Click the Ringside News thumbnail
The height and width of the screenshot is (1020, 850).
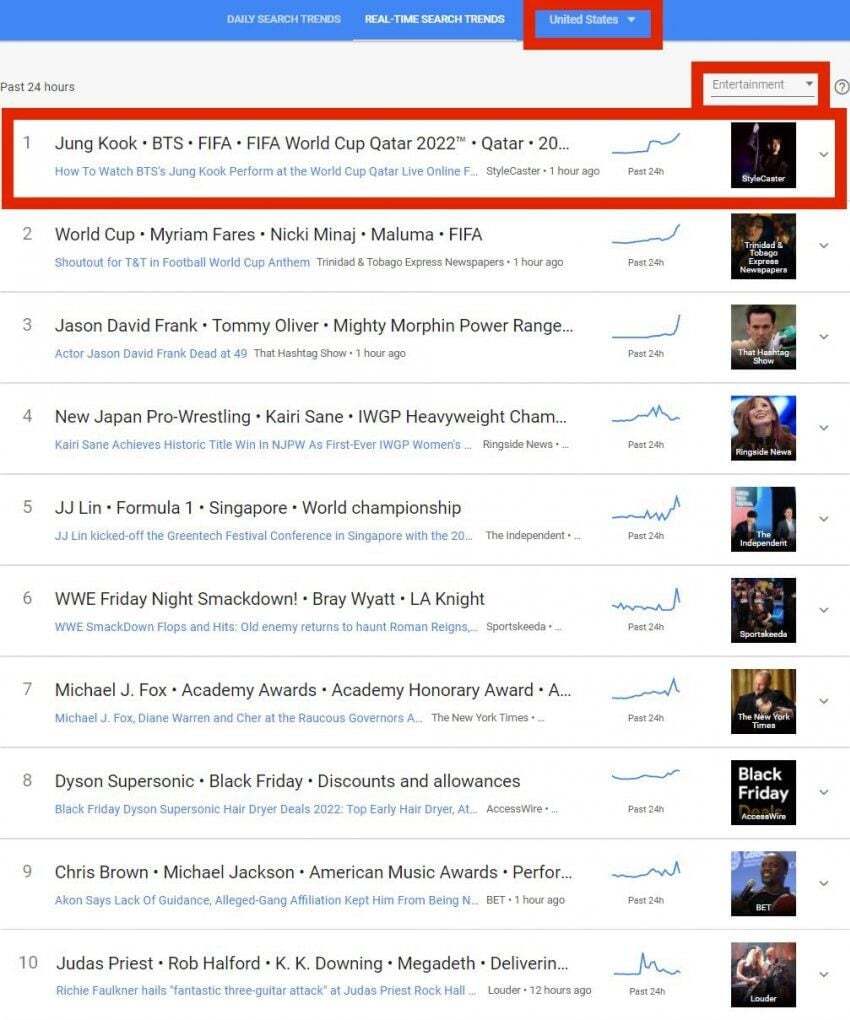point(763,428)
